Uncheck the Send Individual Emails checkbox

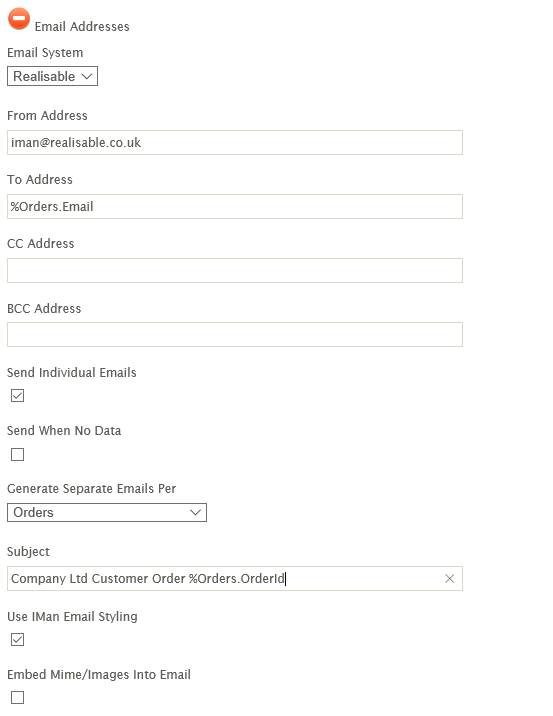[x=17, y=395]
